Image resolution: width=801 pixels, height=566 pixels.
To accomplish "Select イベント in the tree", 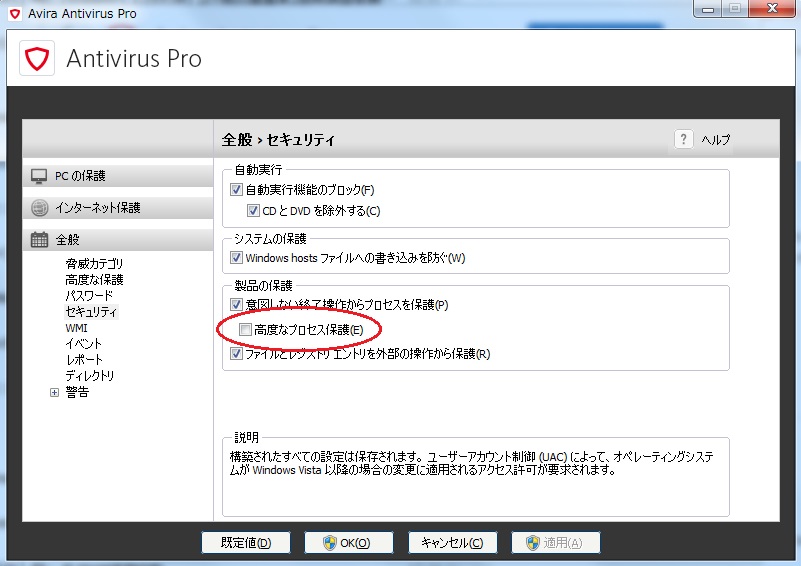I will [84, 344].
